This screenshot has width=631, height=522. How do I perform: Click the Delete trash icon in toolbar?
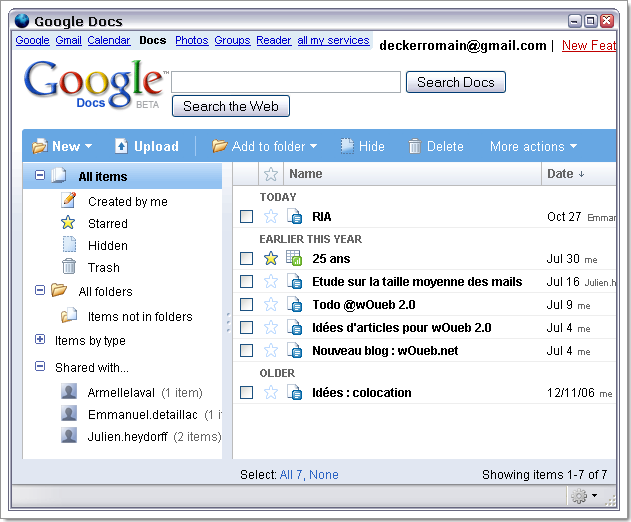point(414,146)
